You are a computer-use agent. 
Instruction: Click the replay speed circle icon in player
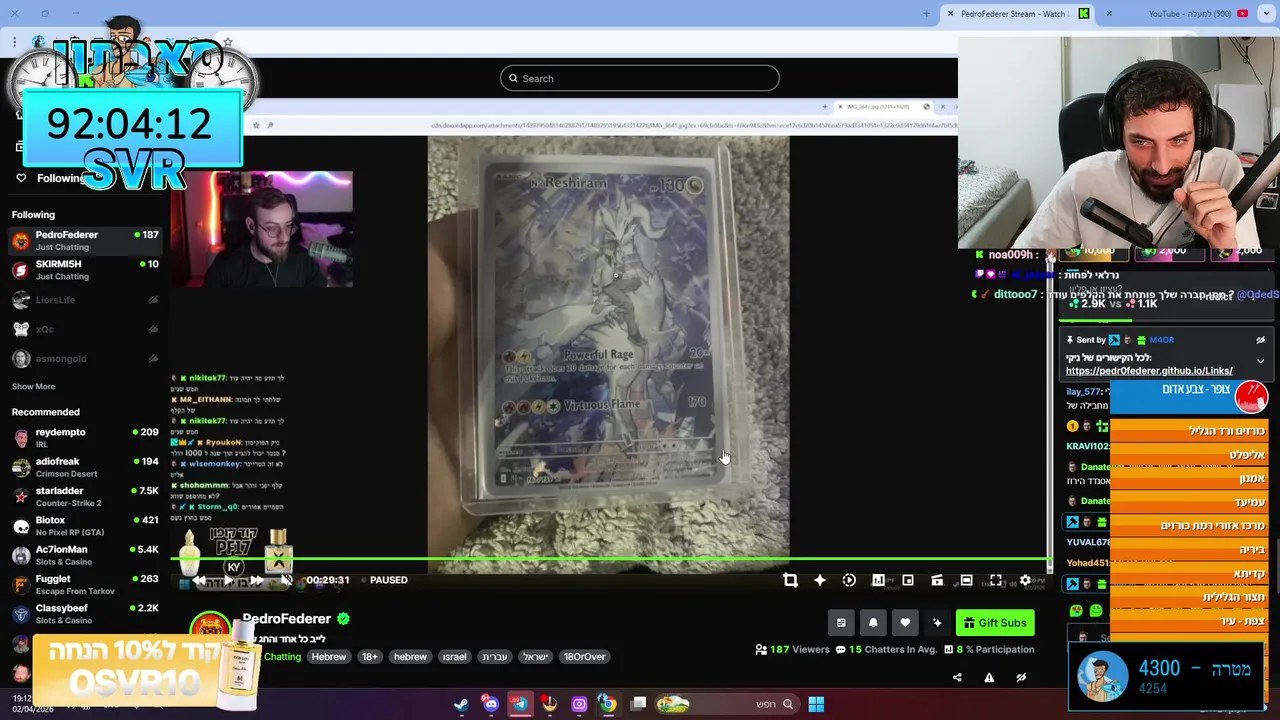849,580
